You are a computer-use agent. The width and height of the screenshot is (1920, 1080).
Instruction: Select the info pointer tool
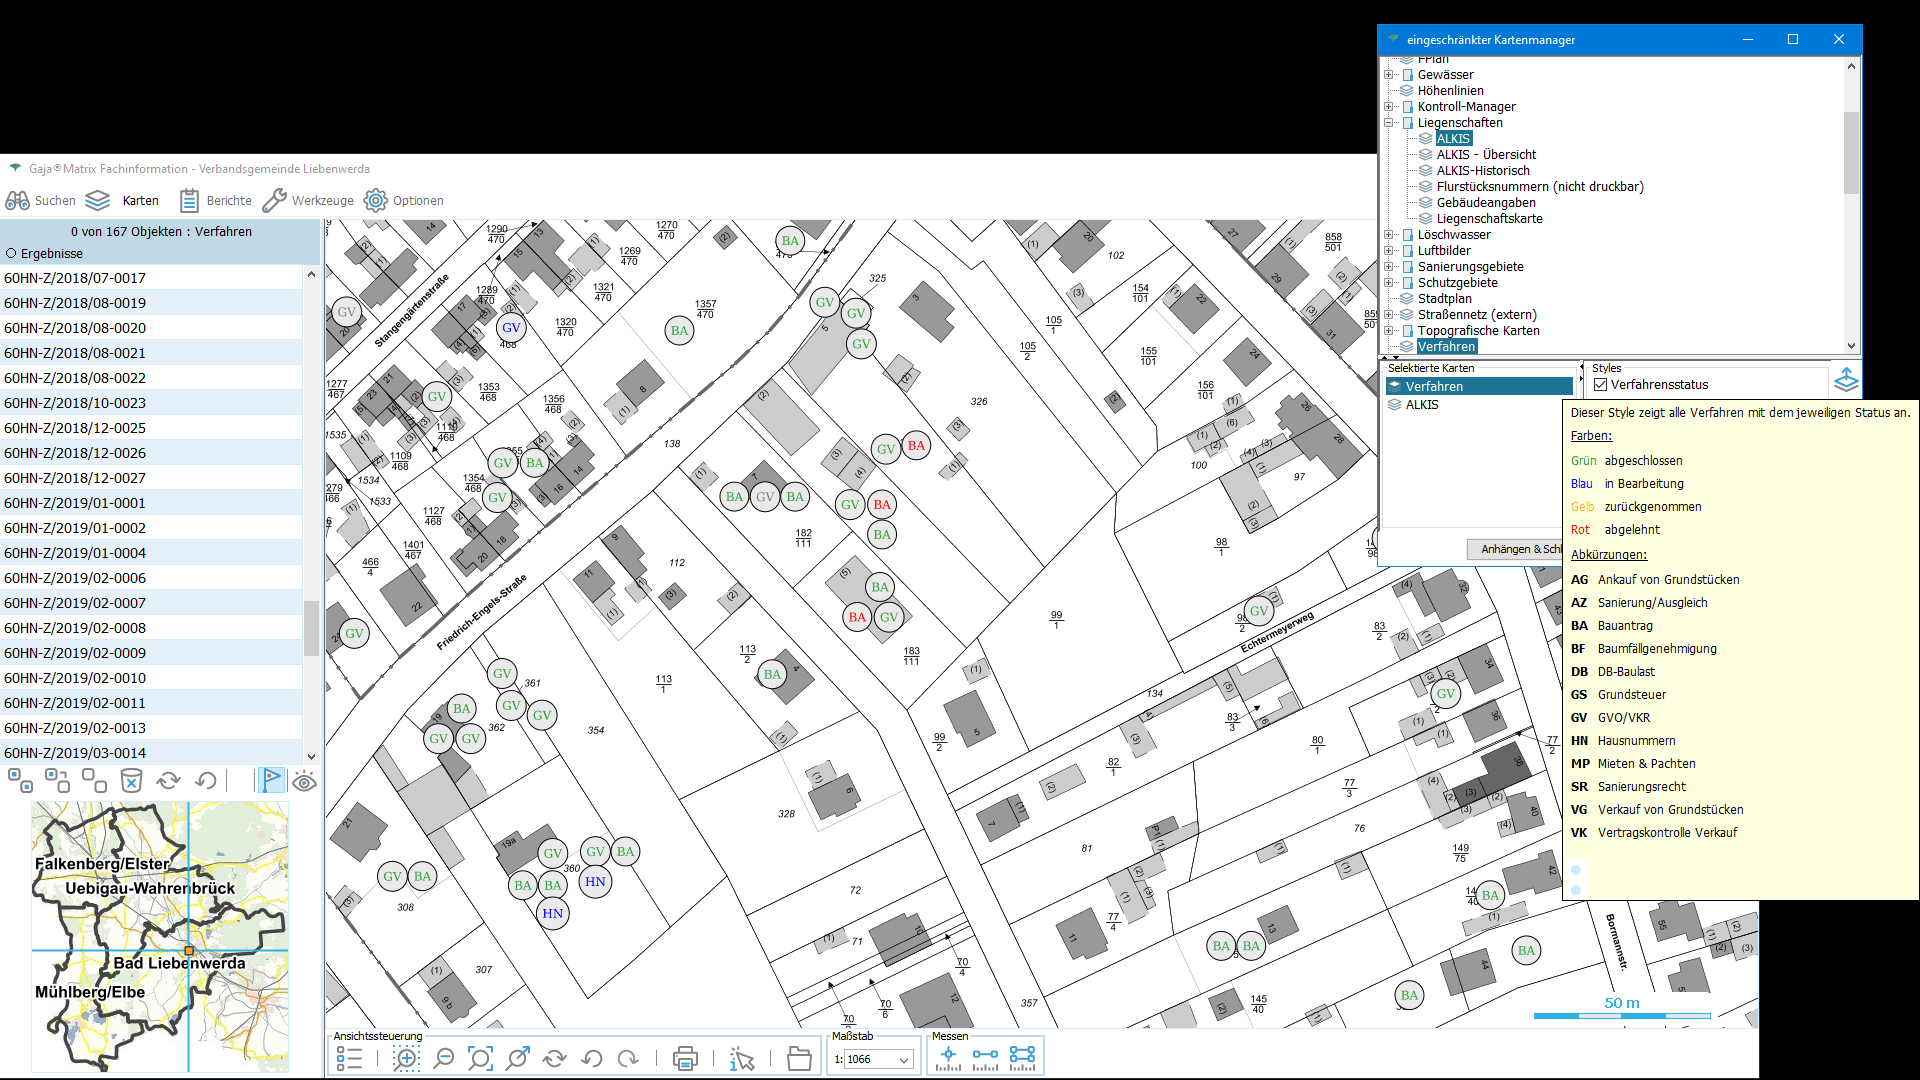click(741, 1058)
